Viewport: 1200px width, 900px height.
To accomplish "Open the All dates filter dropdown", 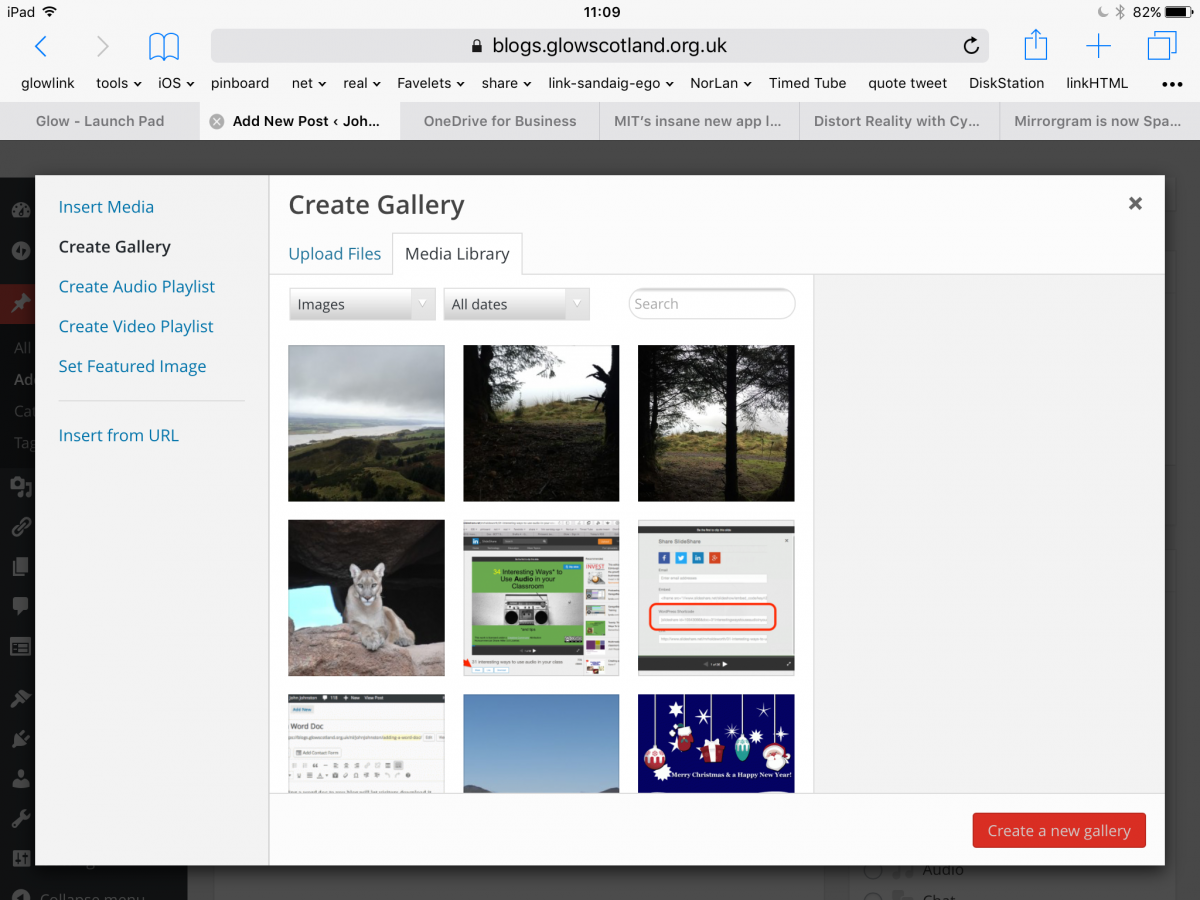I will [516, 304].
